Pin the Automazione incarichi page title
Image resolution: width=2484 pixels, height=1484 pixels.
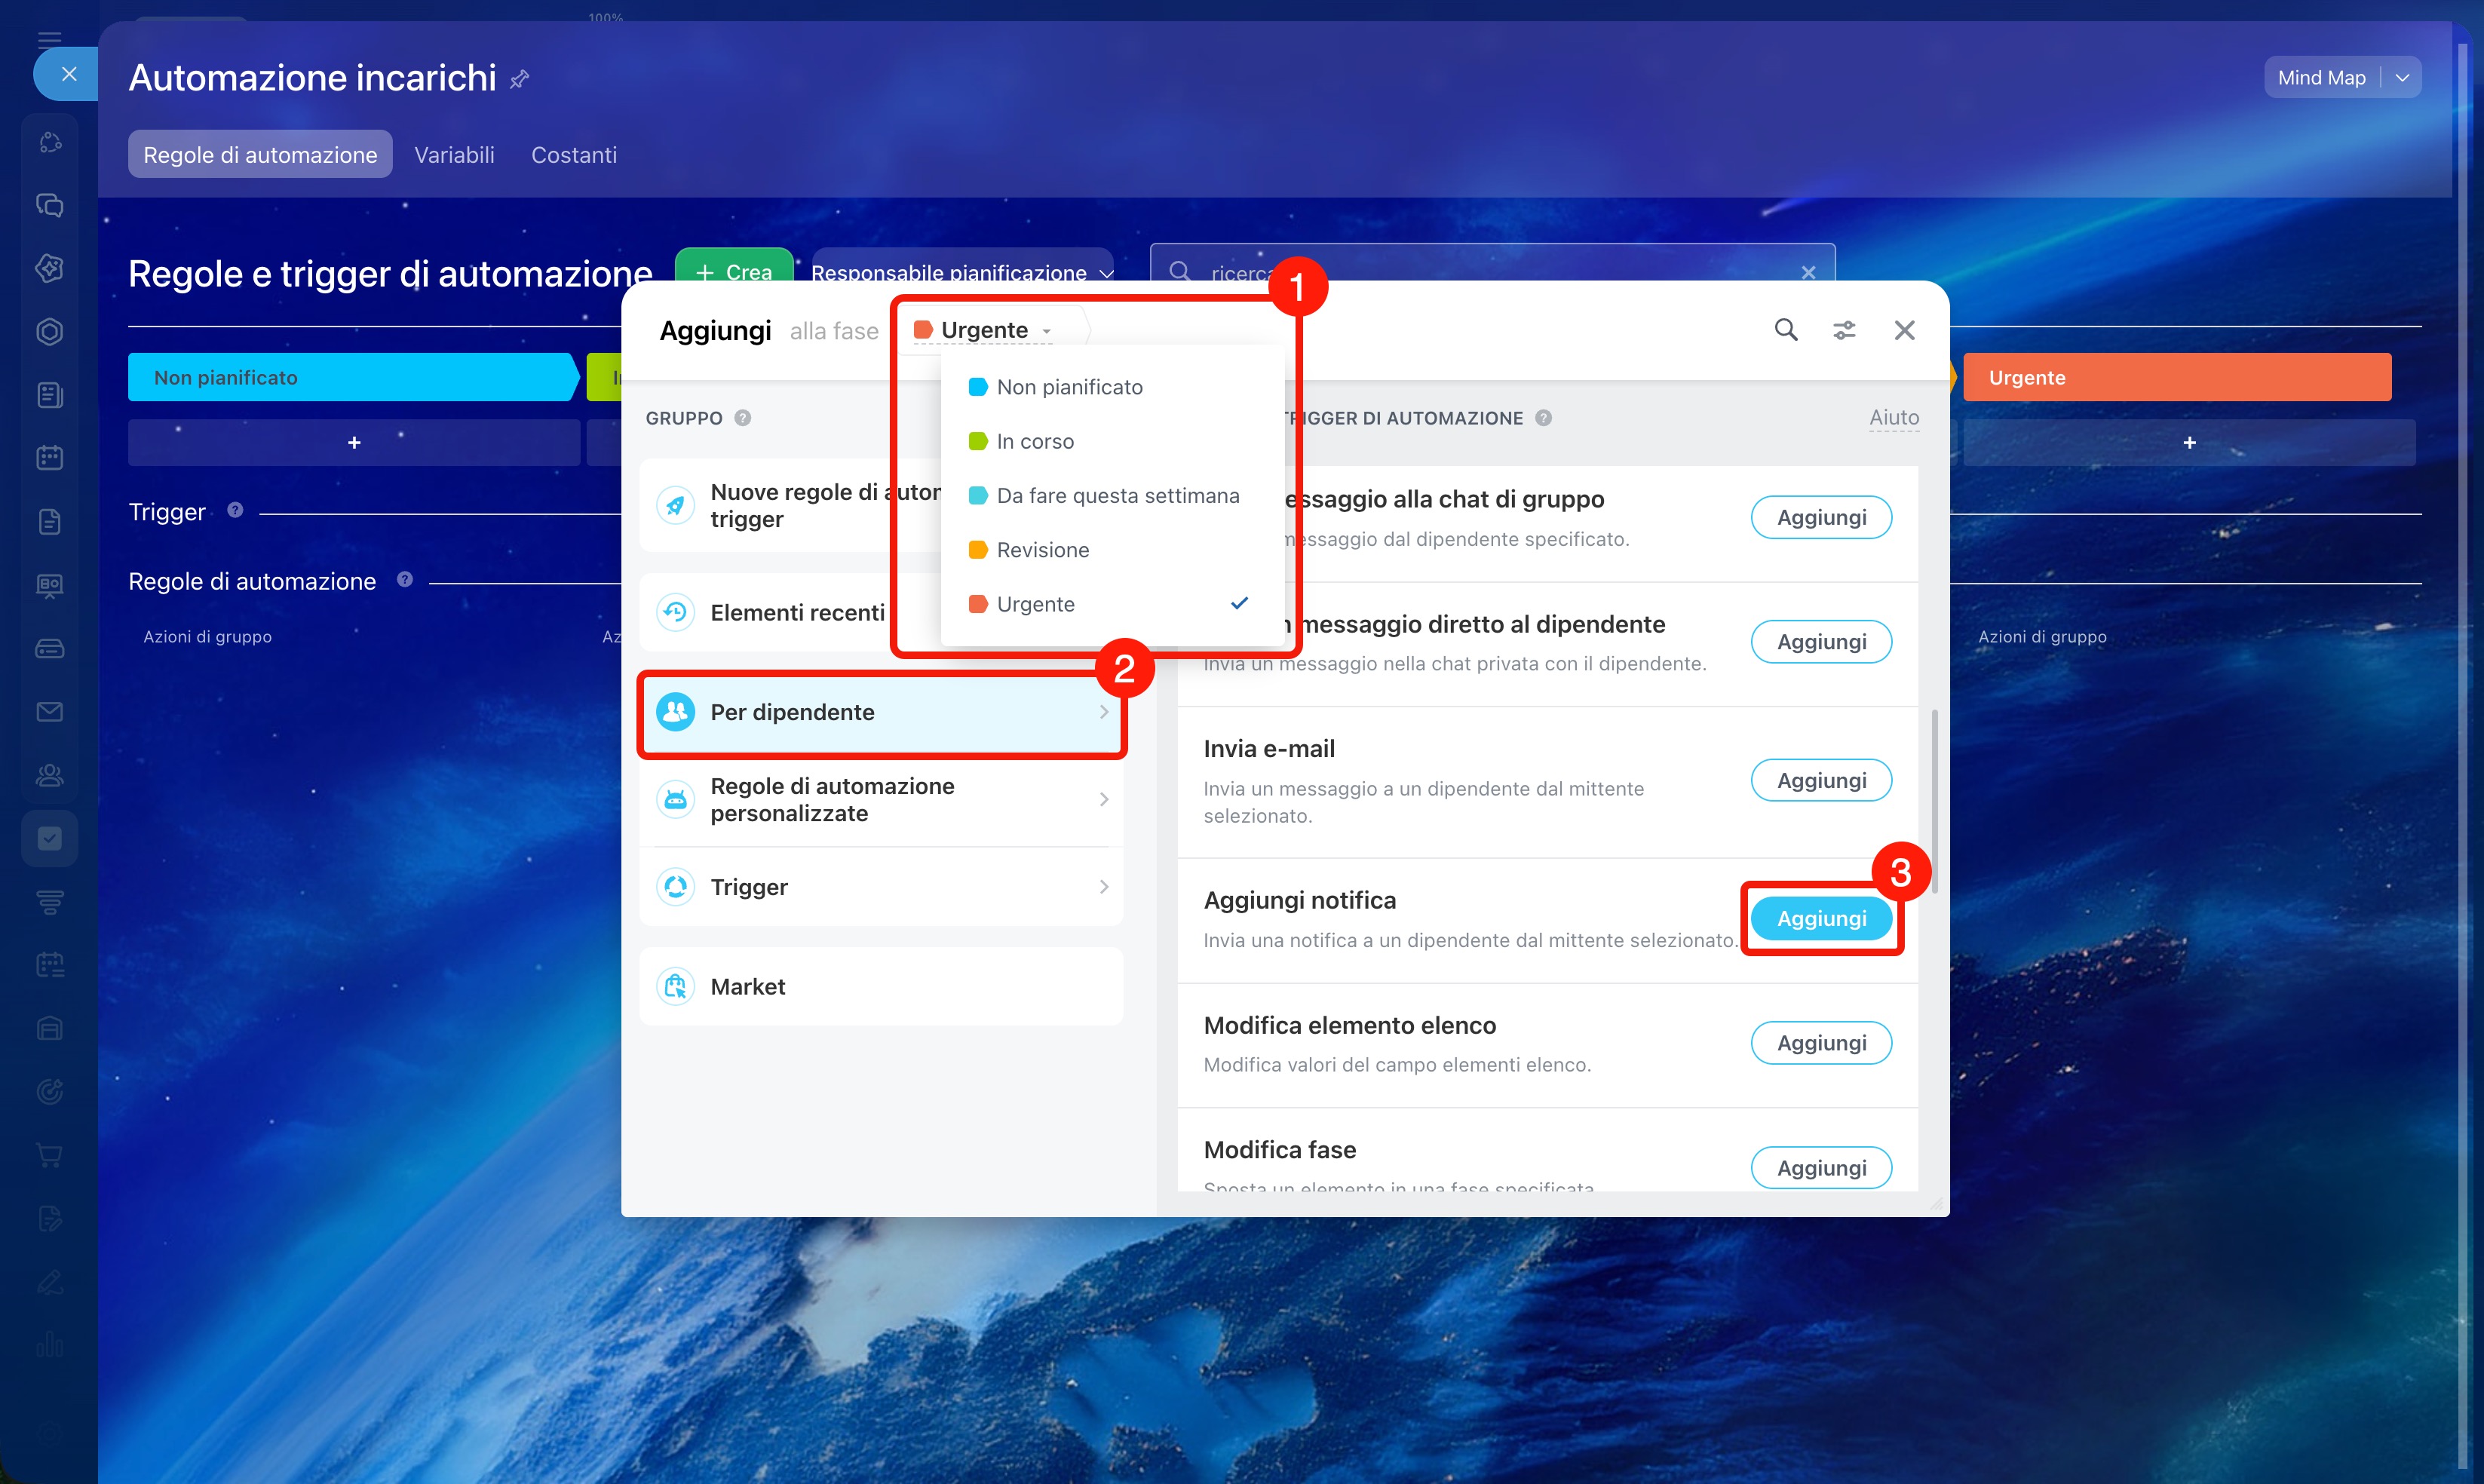pyautogui.click(x=519, y=79)
